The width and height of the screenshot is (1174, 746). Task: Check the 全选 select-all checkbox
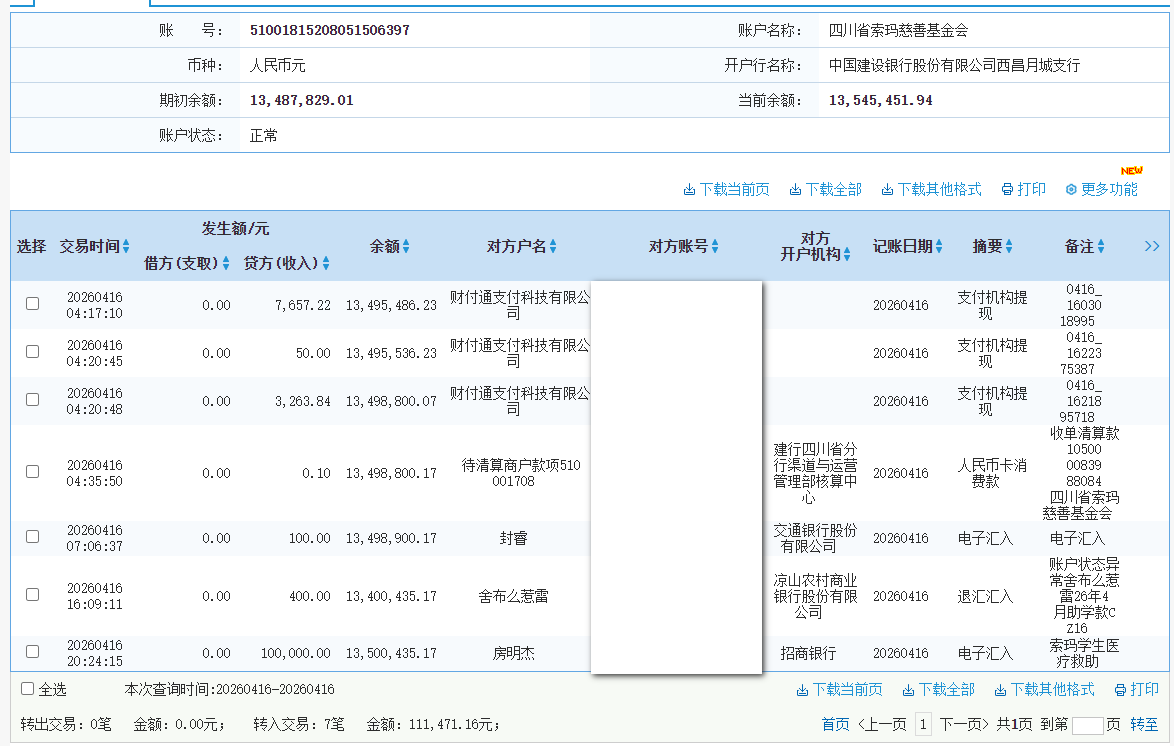click(25, 689)
